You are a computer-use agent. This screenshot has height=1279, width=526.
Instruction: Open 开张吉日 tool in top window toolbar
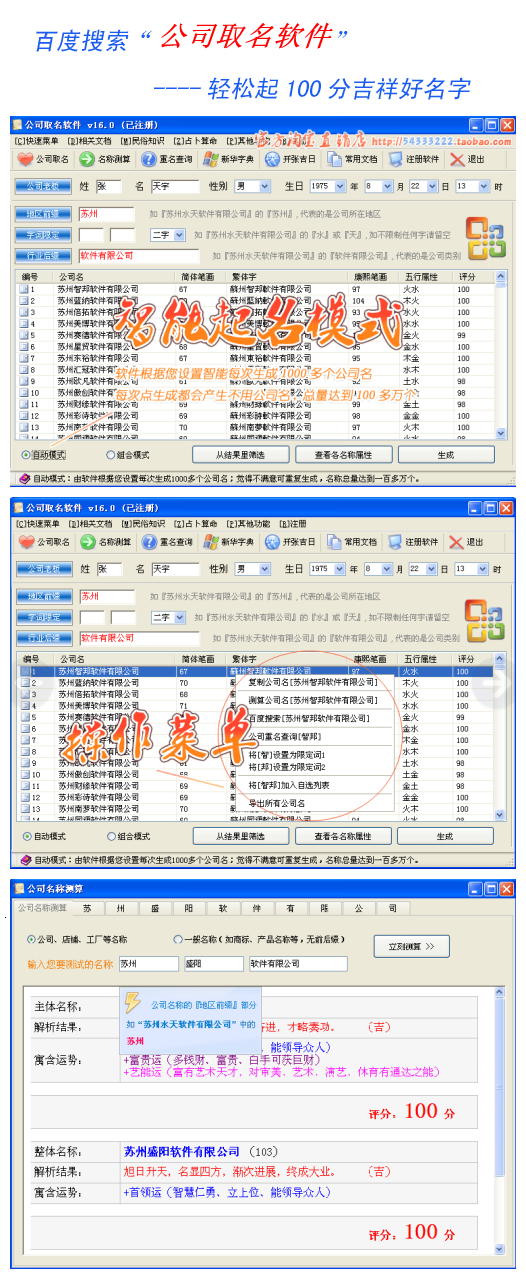290,159
